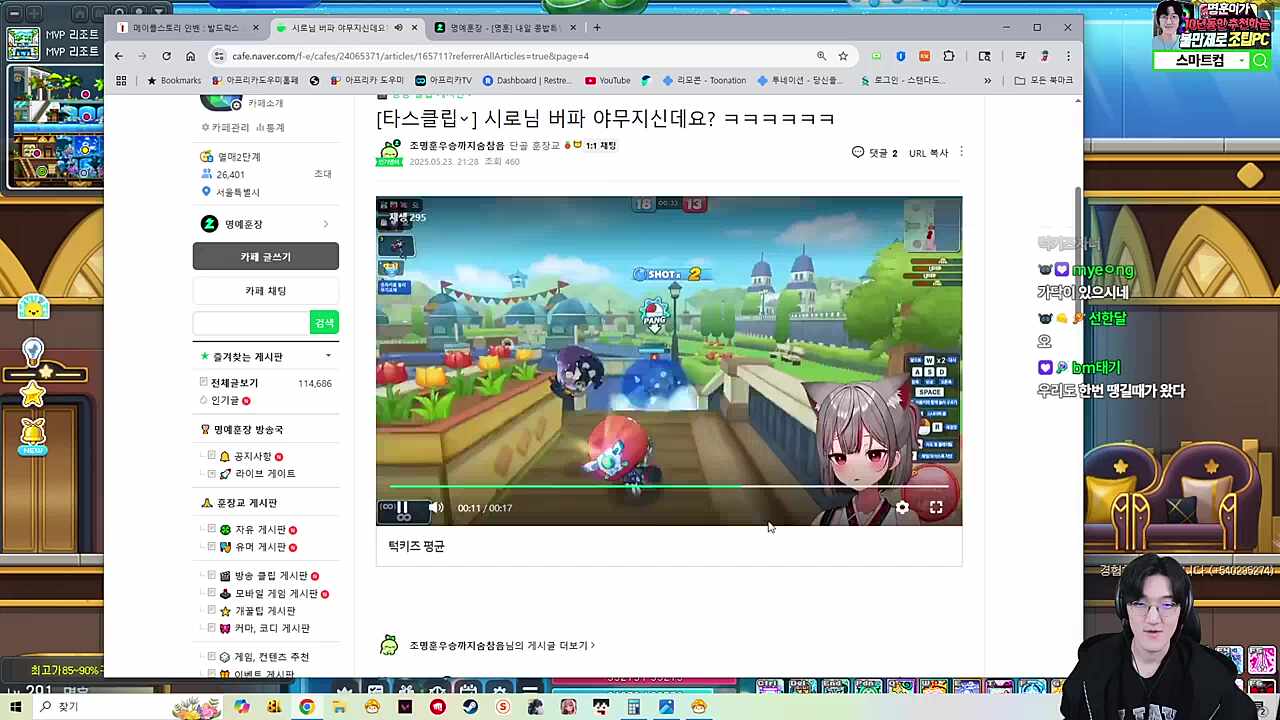Enter fullscreen on the video player
Viewport: 1280px width, 720px height.
(x=936, y=508)
